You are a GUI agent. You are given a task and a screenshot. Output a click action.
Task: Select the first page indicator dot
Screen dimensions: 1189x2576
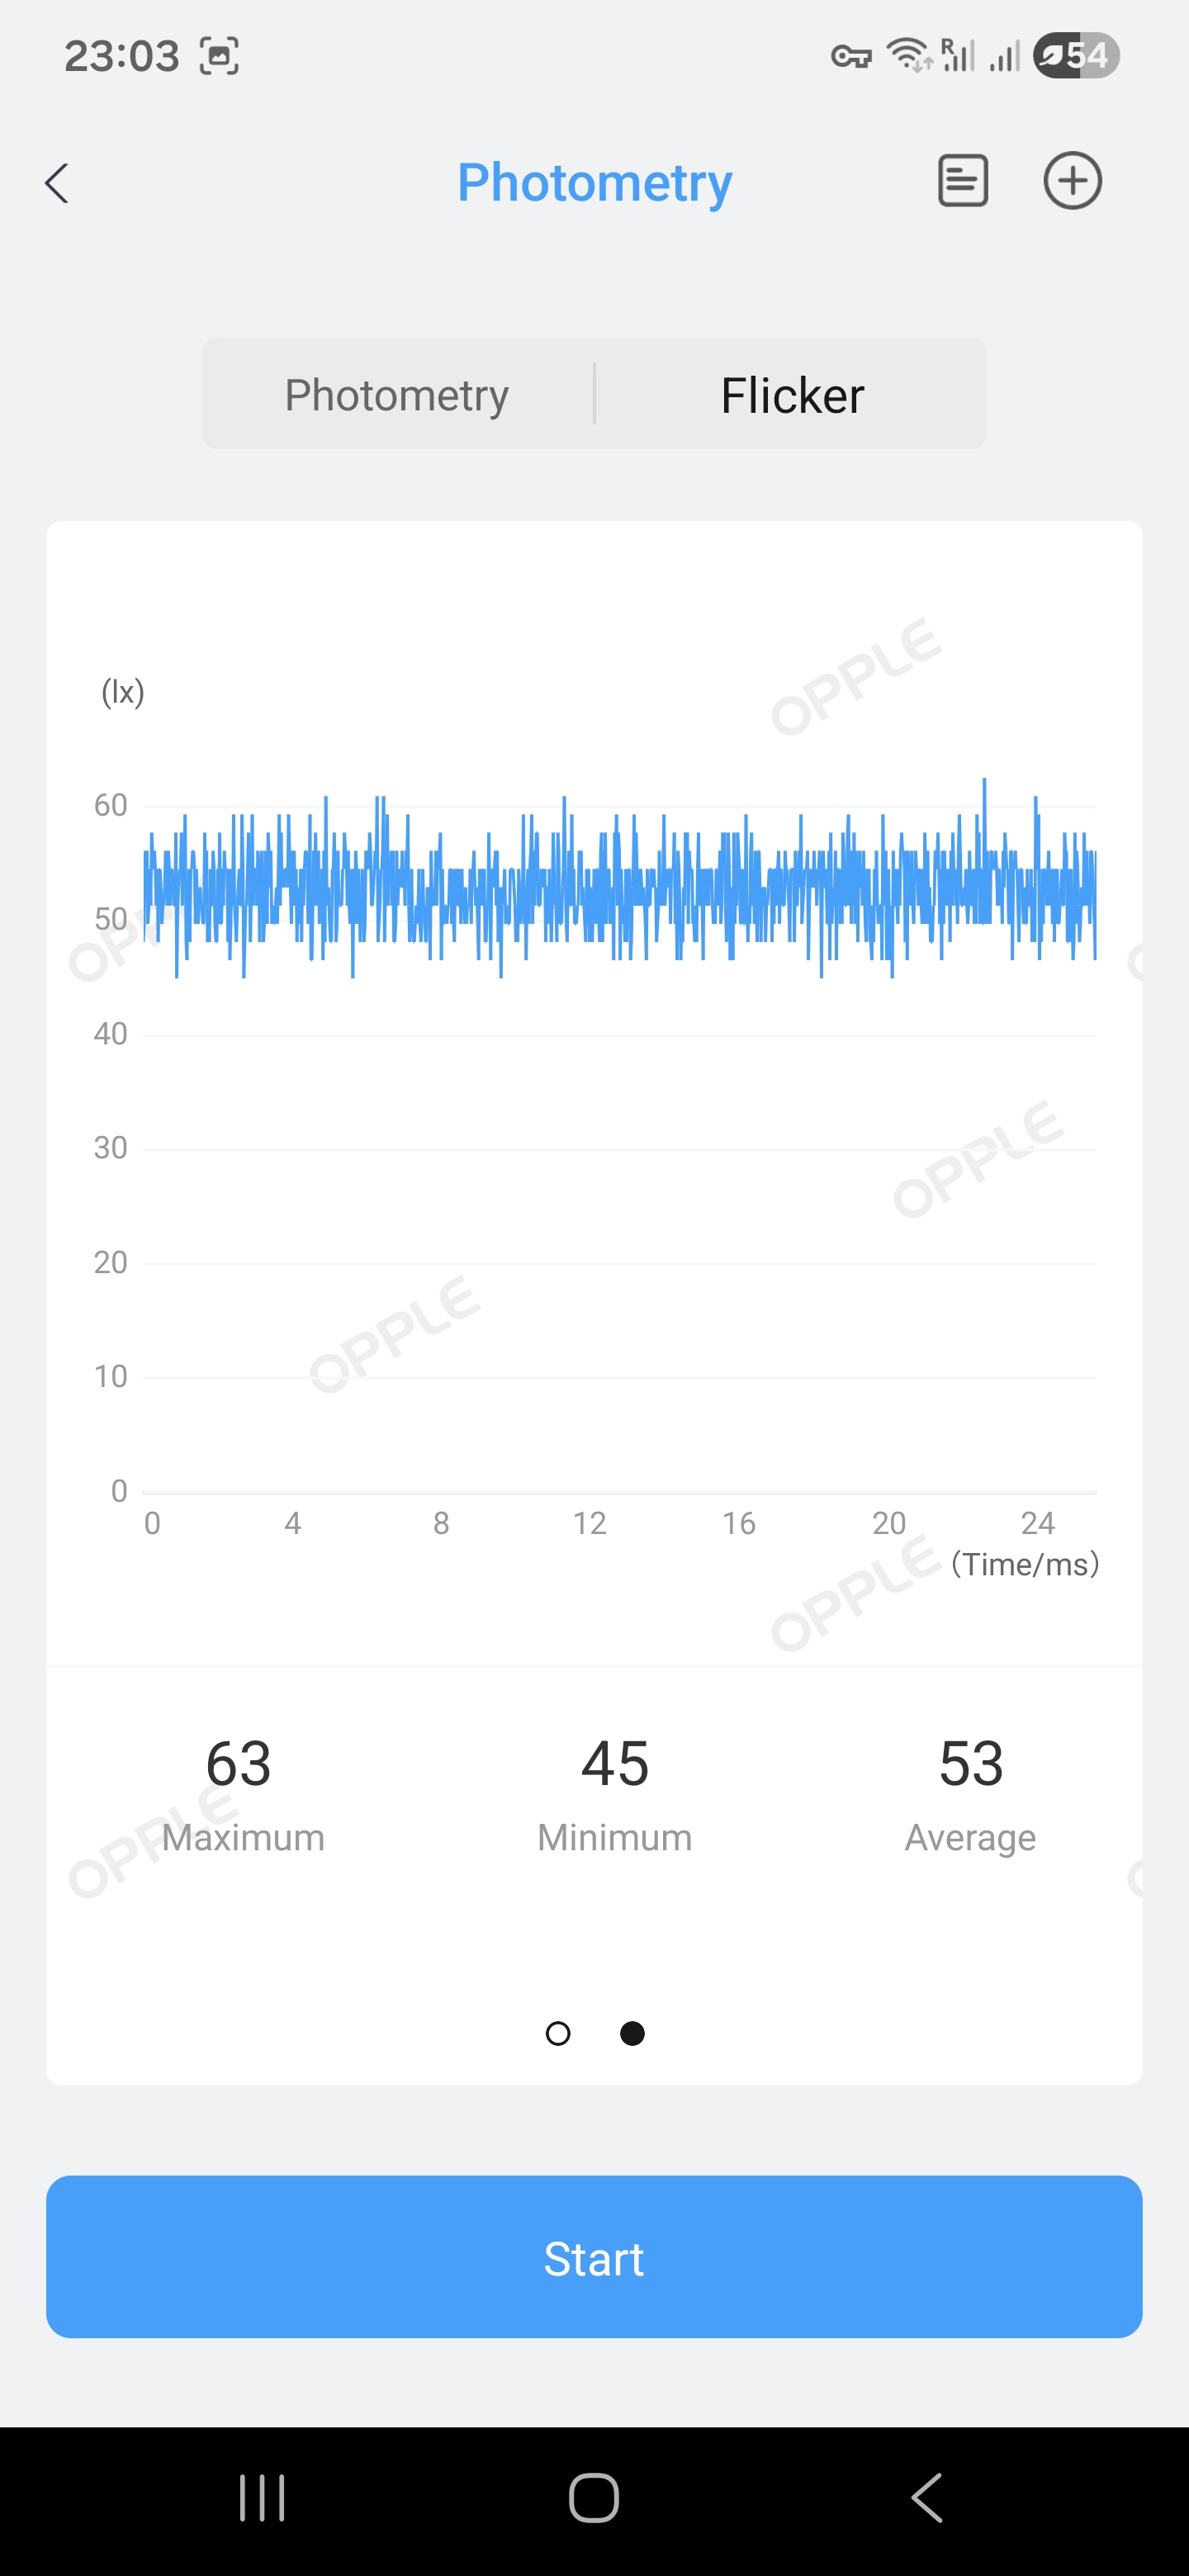tap(558, 2033)
